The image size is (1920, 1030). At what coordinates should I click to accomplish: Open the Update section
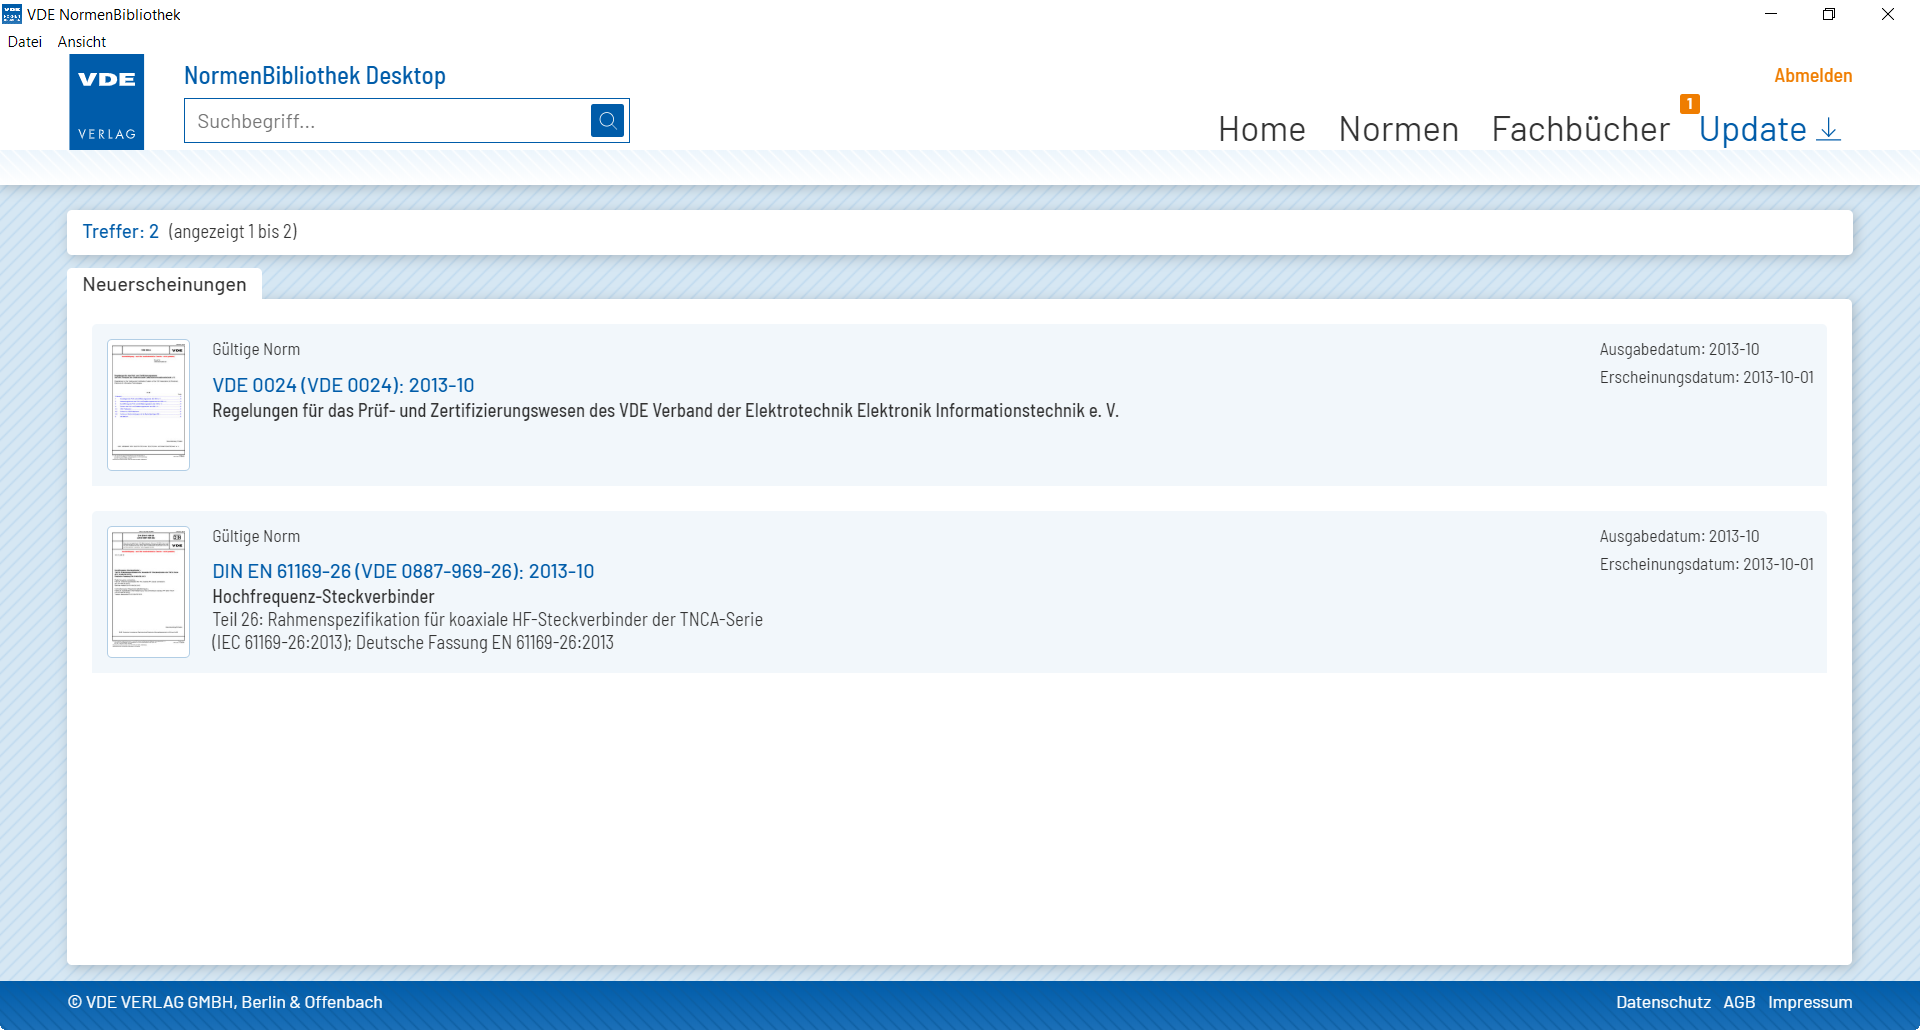click(x=1753, y=129)
